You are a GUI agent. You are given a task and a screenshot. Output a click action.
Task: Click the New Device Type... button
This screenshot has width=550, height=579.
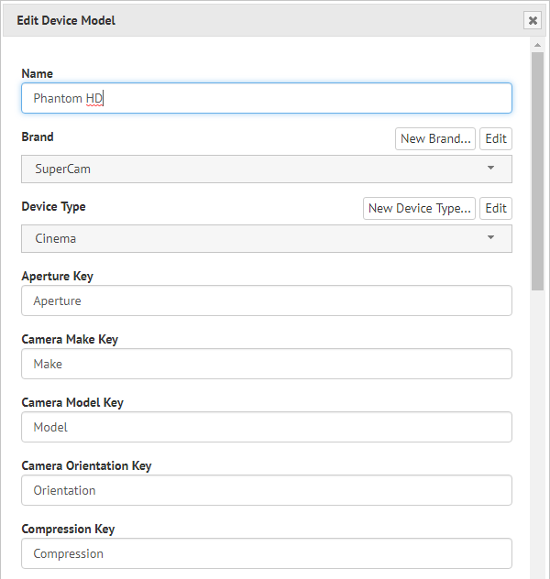pyautogui.click(x=419, y=209)
